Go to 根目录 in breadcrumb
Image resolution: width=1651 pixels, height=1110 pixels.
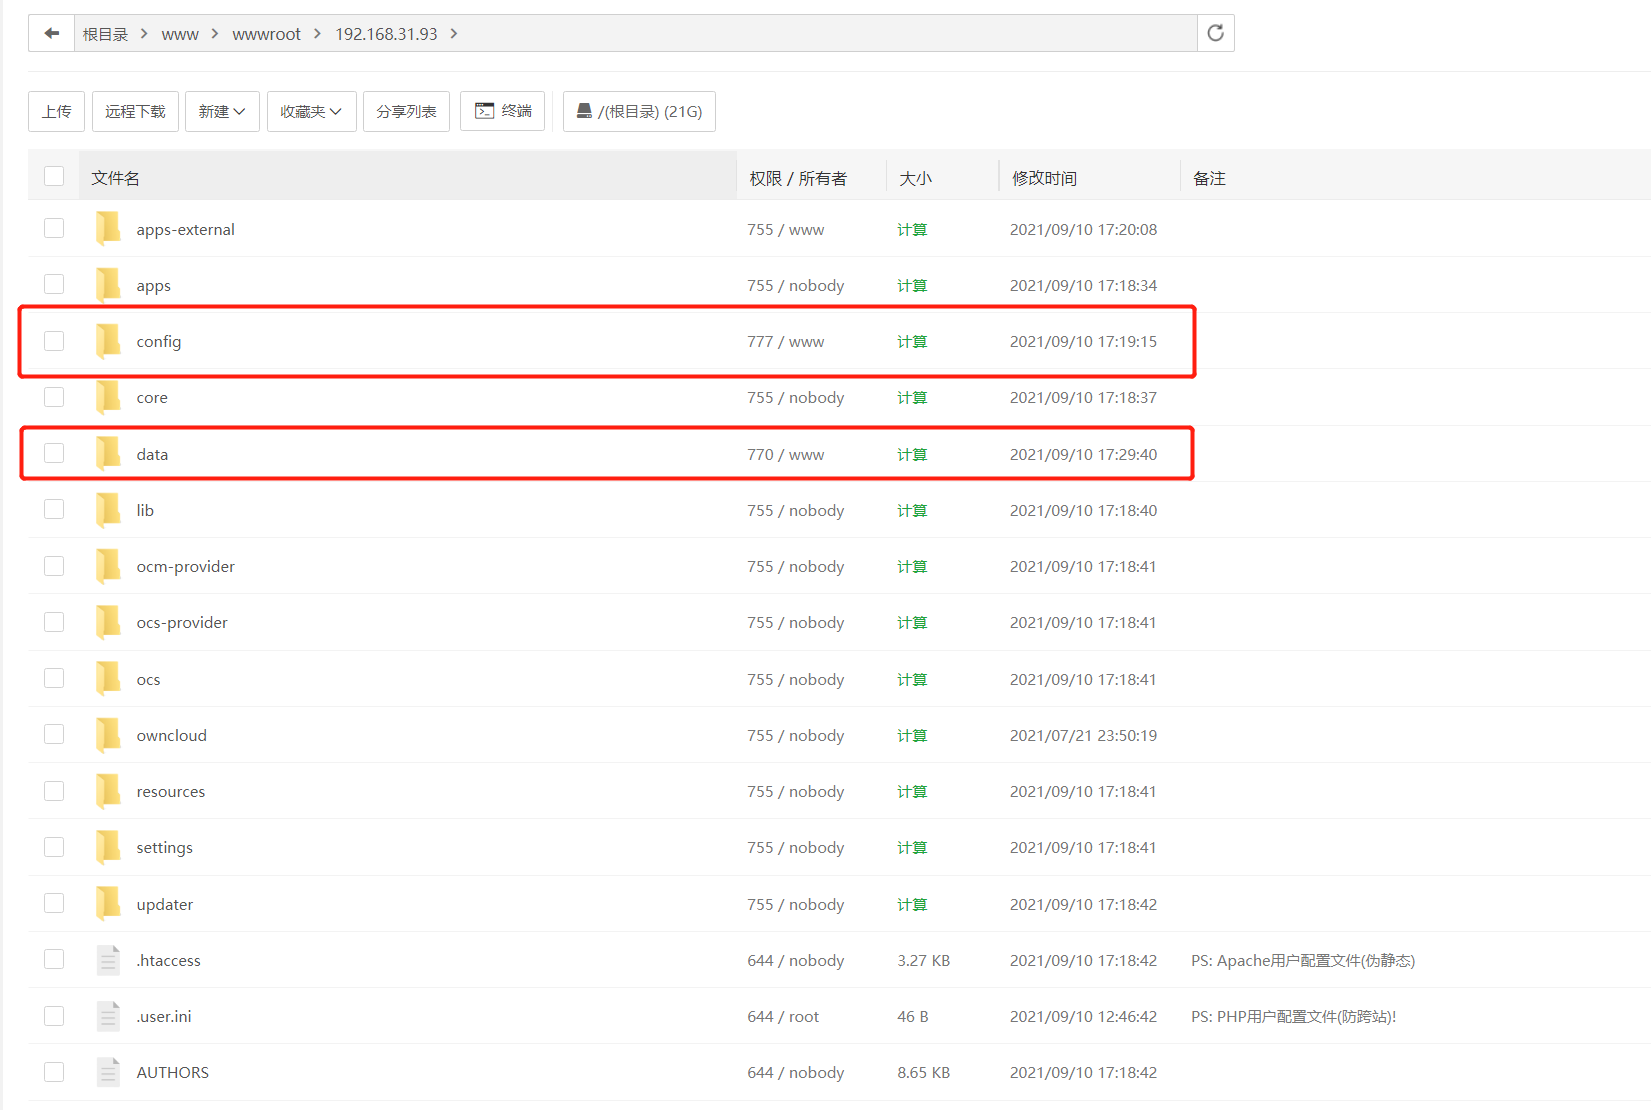click(105, 34)
